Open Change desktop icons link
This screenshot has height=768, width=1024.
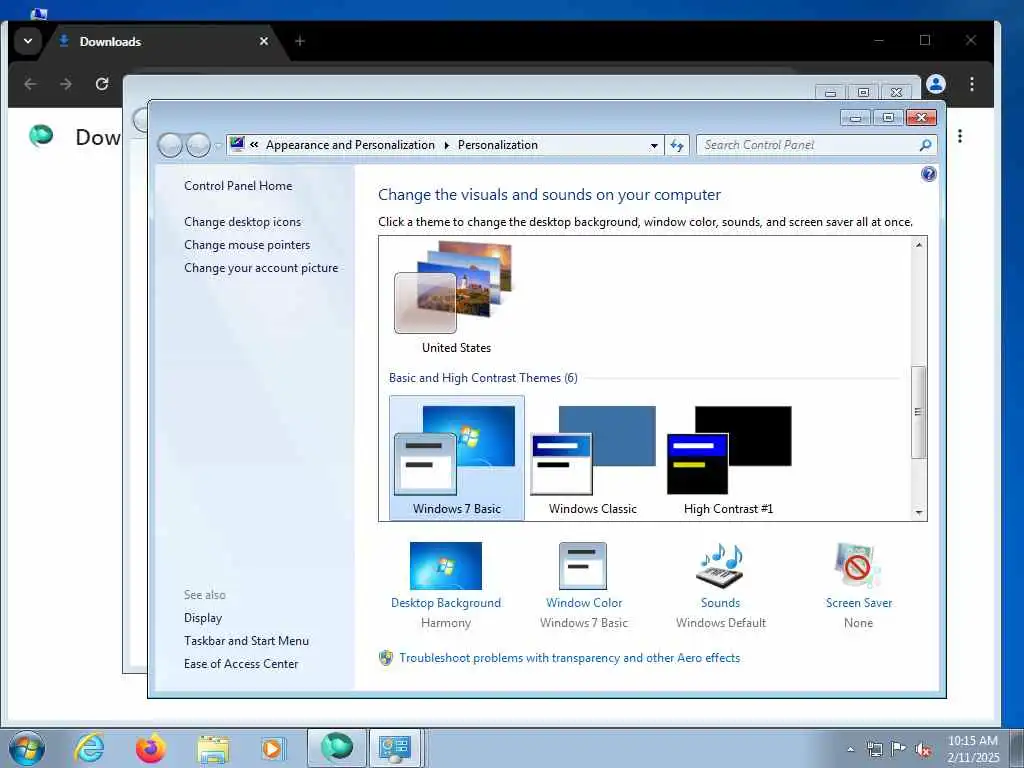(242, 221)
